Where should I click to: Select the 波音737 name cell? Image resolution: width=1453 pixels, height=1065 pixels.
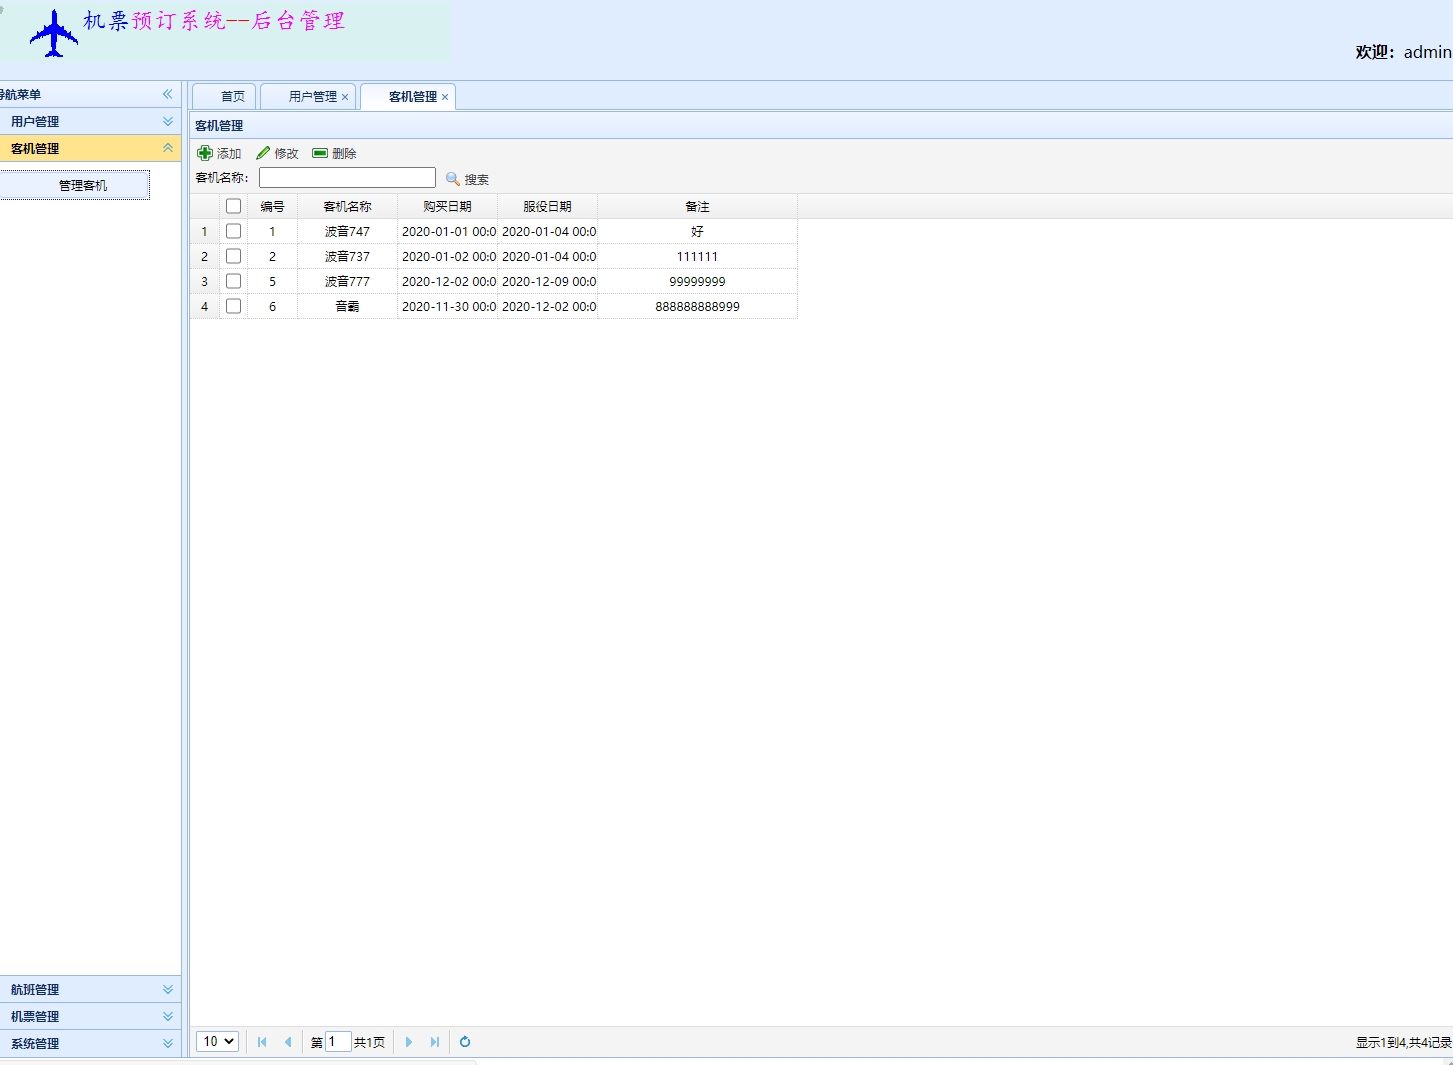347,256
